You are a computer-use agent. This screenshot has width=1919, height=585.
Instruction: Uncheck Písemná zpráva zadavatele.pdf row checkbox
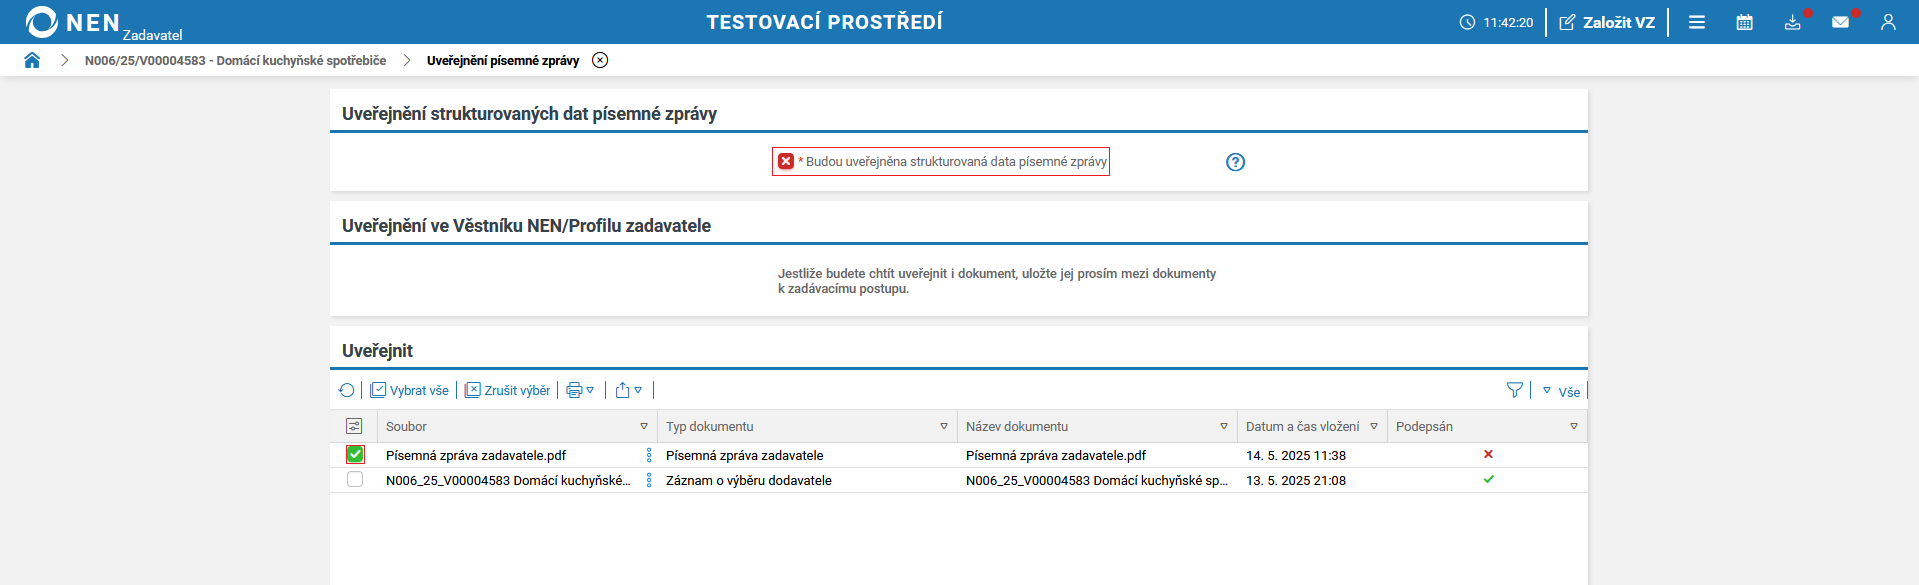(355, 455)
